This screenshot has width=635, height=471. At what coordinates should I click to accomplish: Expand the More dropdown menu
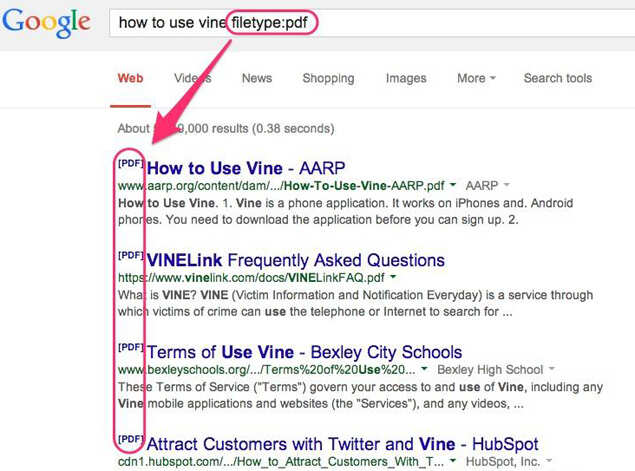point(477,78)
